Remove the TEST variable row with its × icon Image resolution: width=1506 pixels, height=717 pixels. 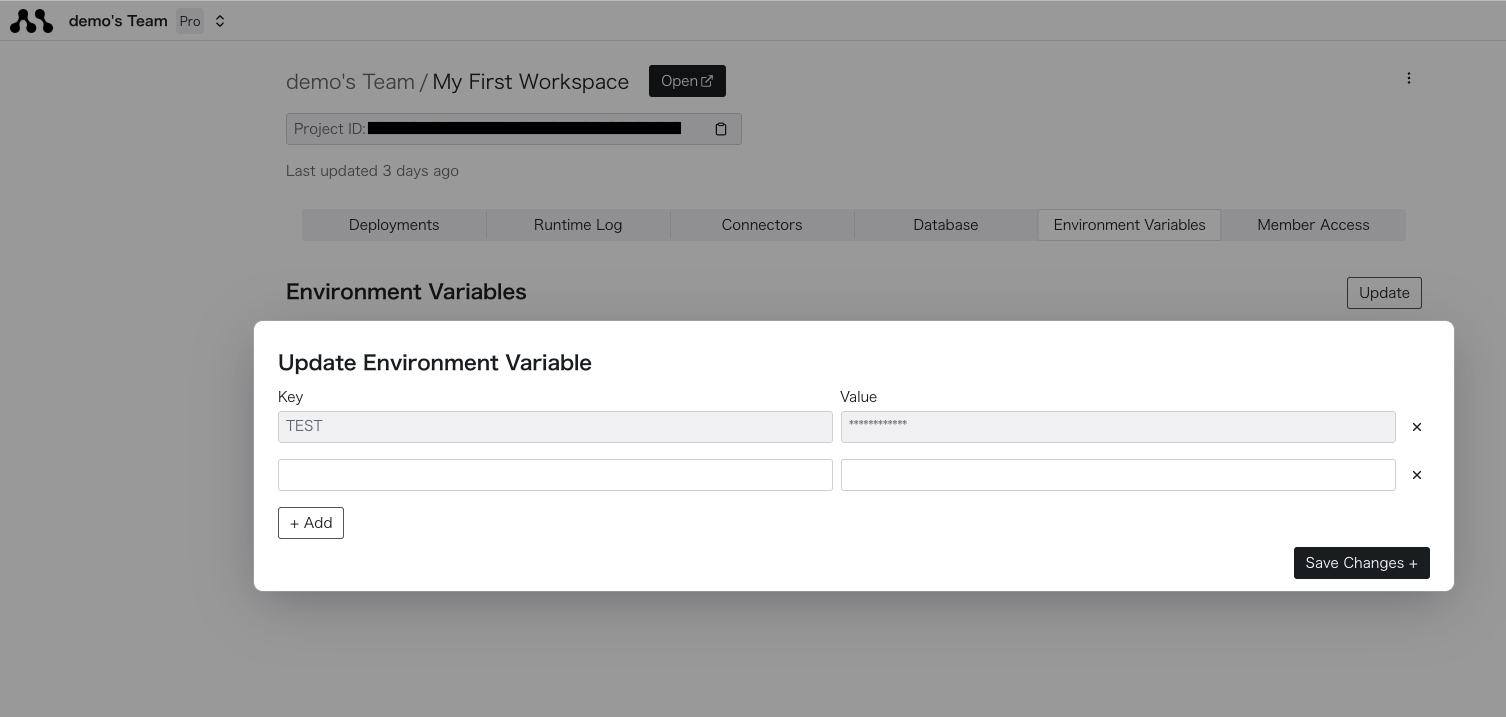[x=1417, y=427]
